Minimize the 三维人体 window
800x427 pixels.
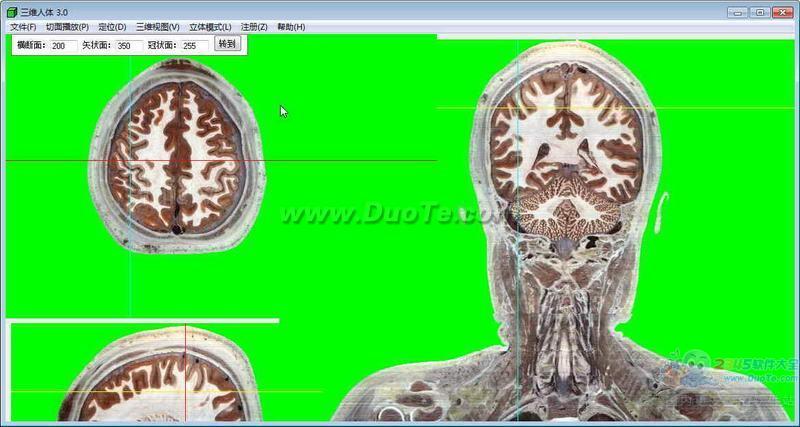point(737,12)
